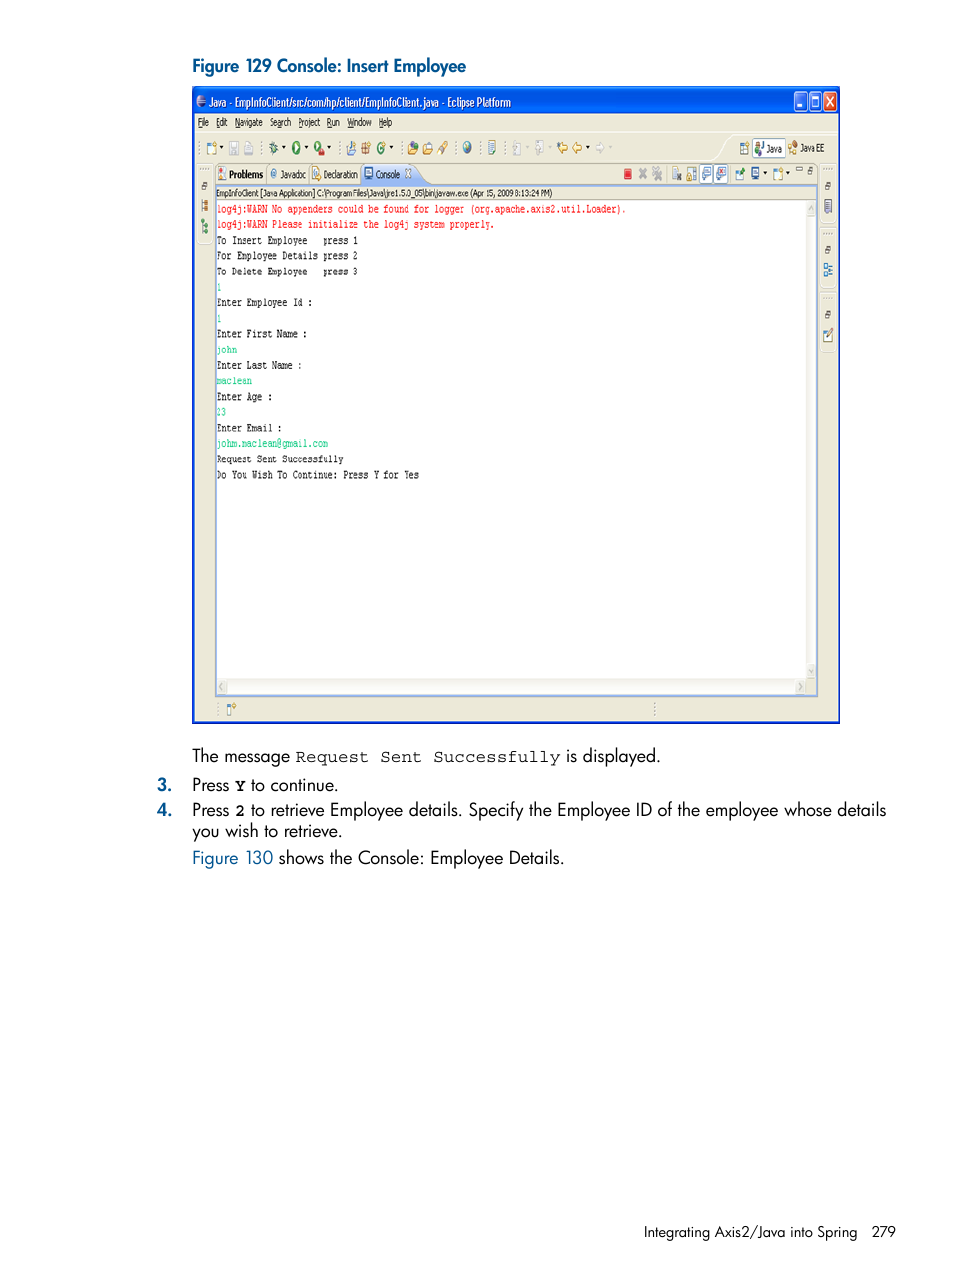Click the Back navigation arrow icon

[x=577, y=148]
